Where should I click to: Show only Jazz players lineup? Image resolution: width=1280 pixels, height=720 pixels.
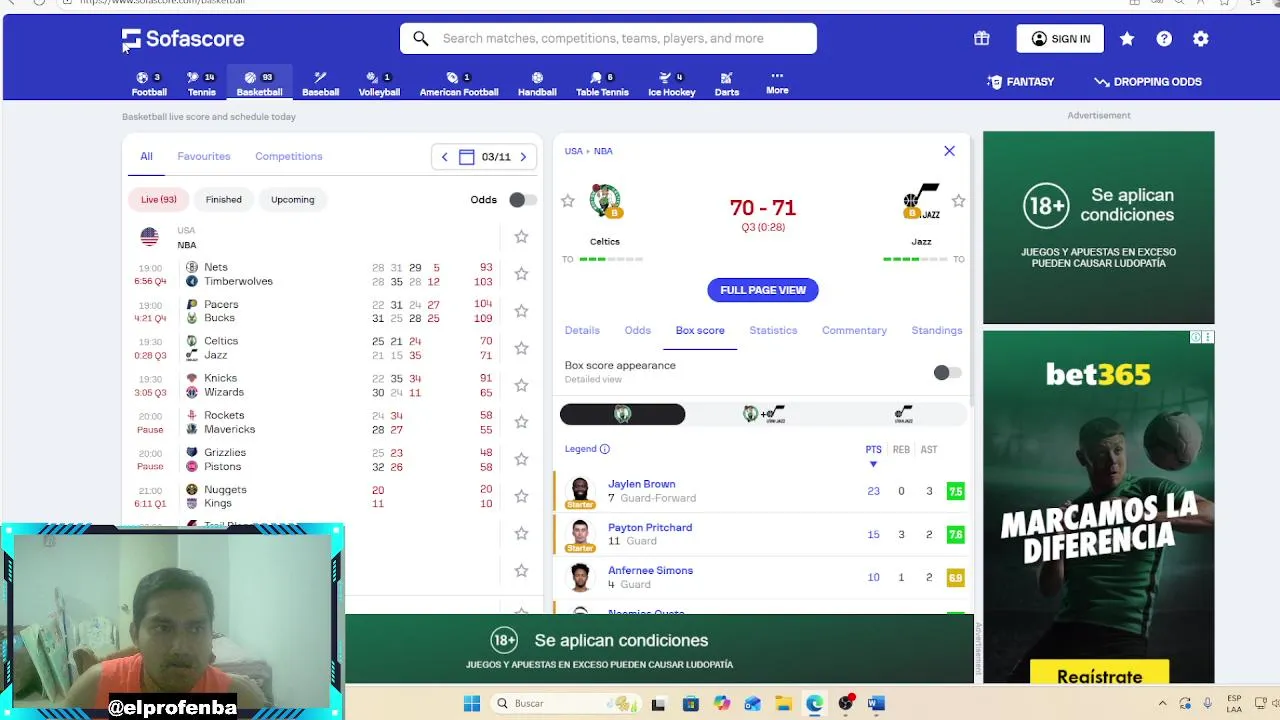click(x=903, y=414)
